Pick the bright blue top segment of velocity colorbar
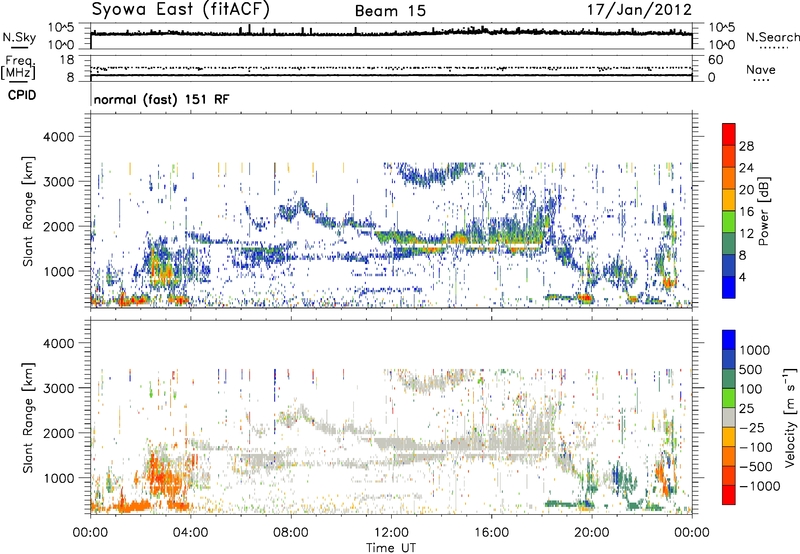 (729, 340)
